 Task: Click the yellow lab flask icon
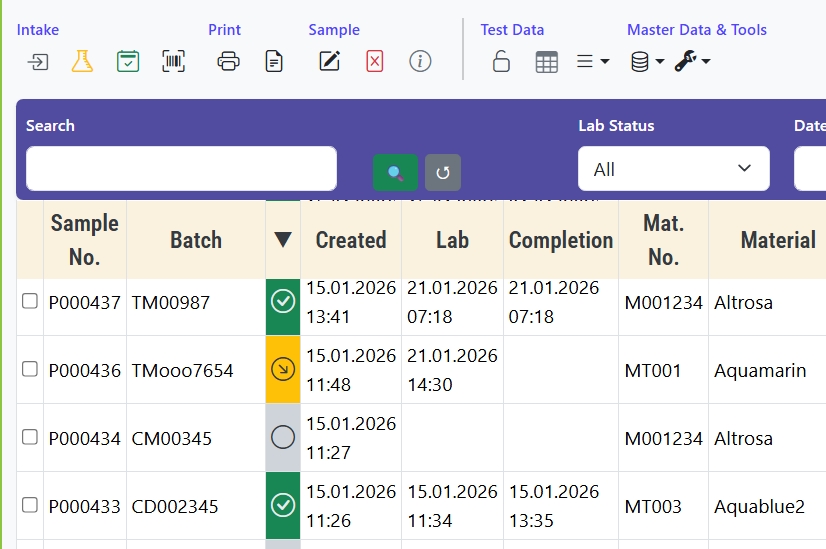click(82, 61)
